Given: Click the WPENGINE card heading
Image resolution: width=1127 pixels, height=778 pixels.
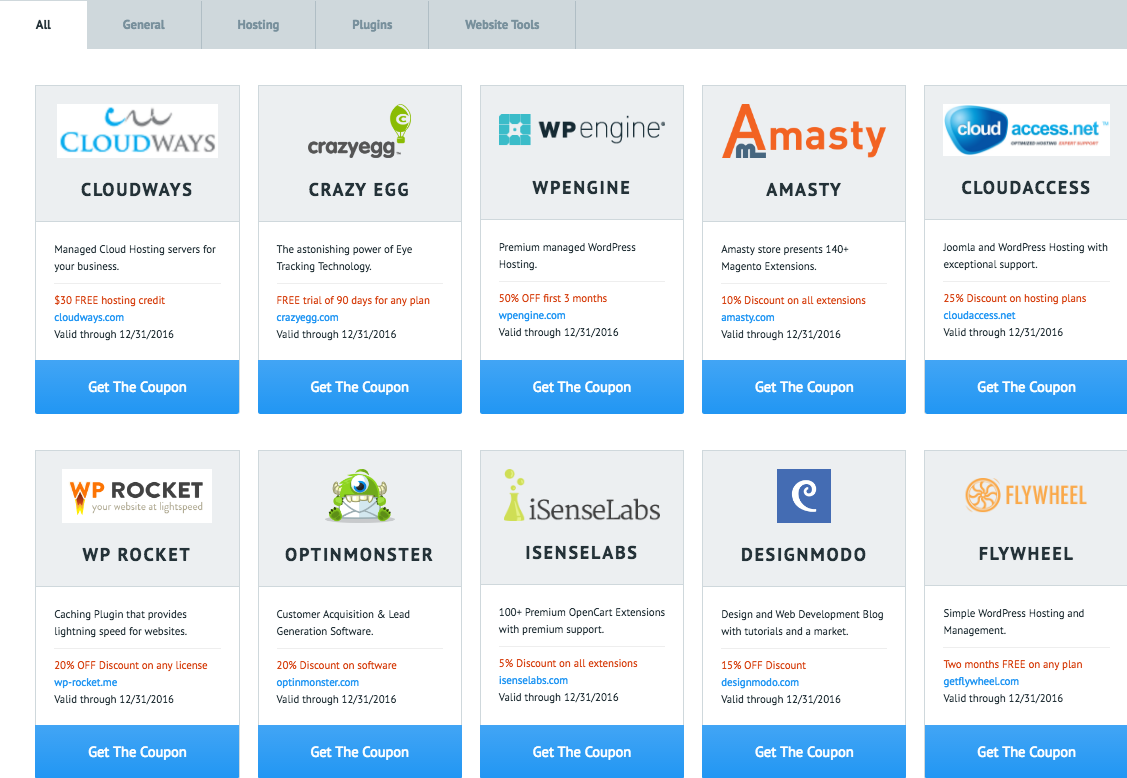Looking at the screenshot, I should point(581,188).
